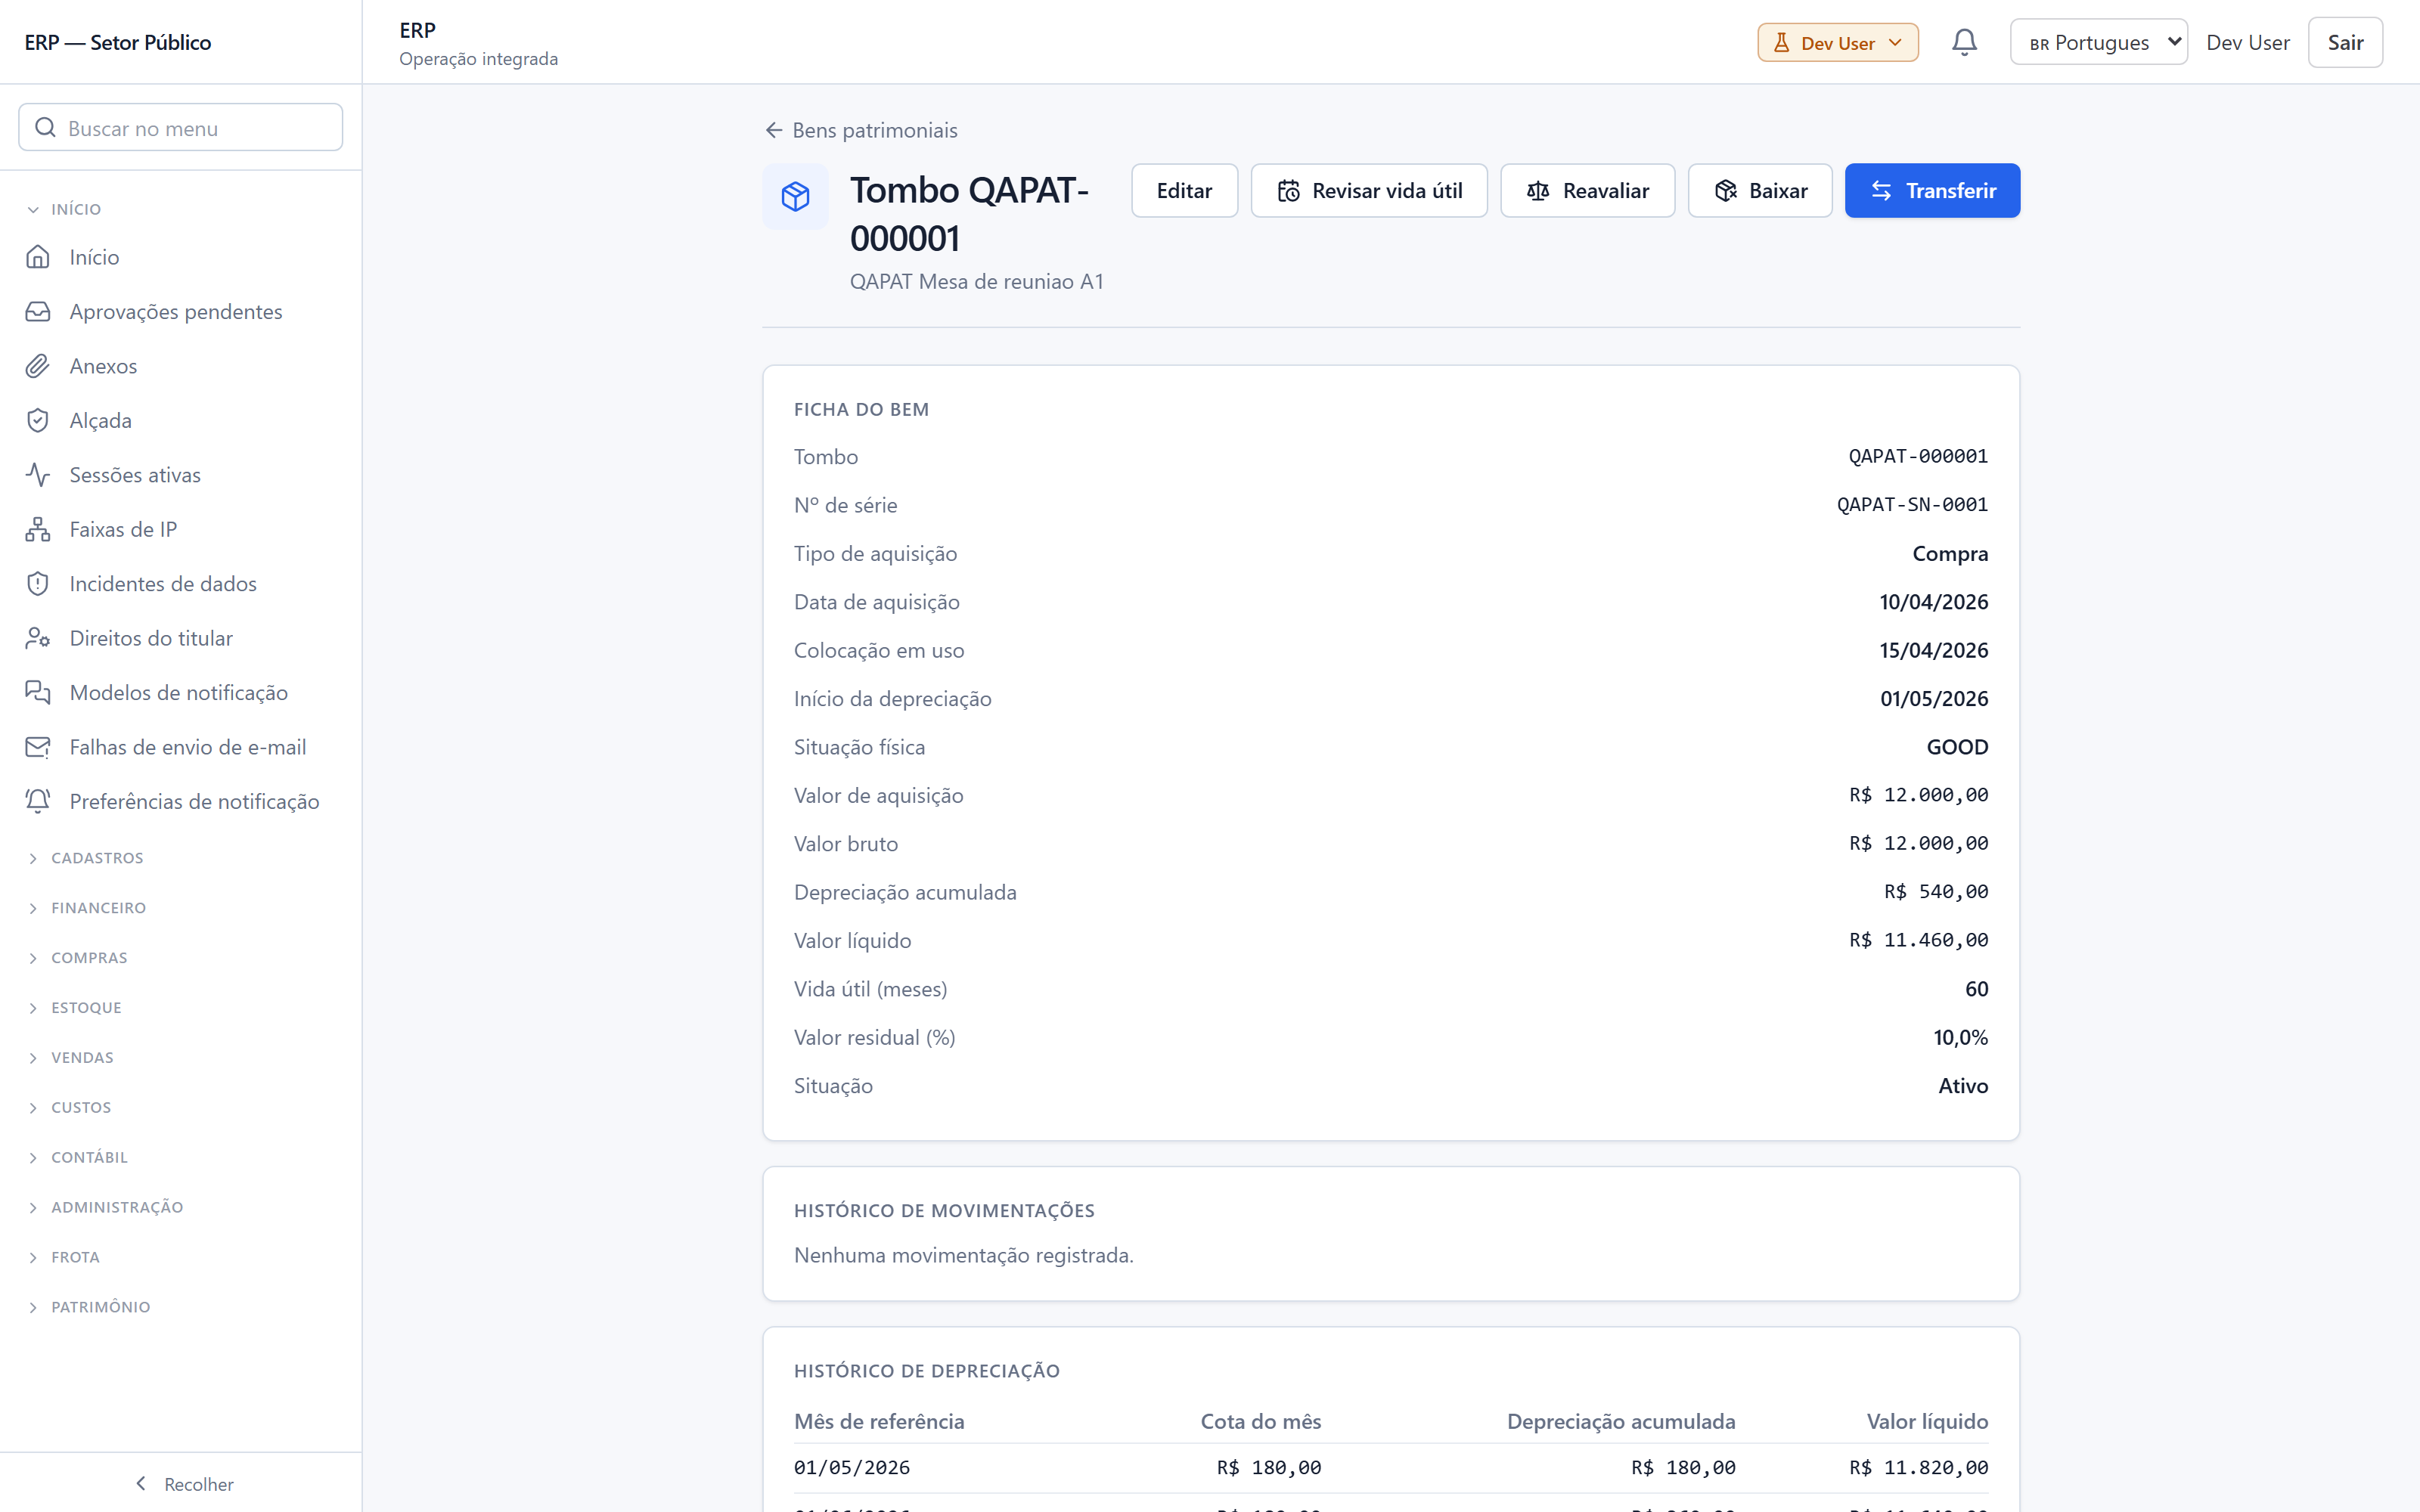Click Falhas de envio de e-mail envelope icon
Screen dimensions: 2420x1512
(38, 747)
